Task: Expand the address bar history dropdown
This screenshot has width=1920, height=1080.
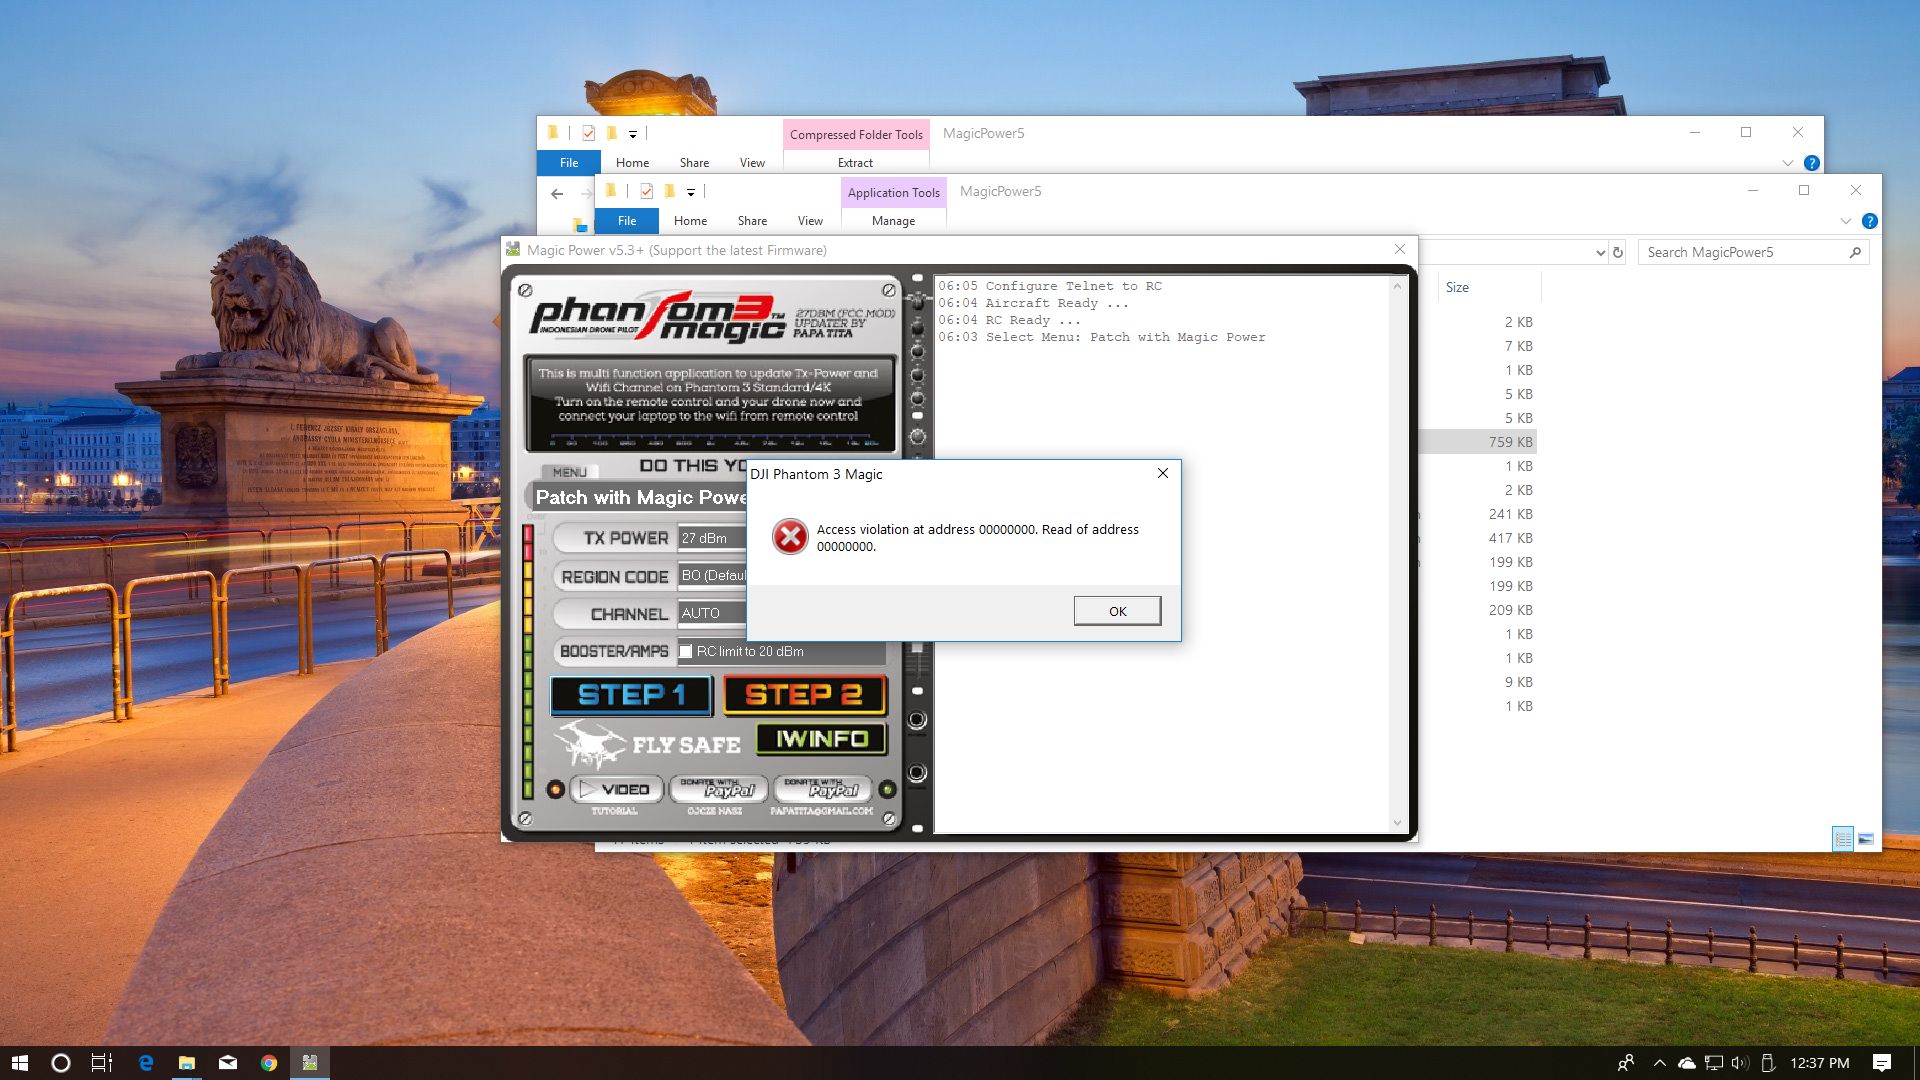Action: coord(1600,253)
